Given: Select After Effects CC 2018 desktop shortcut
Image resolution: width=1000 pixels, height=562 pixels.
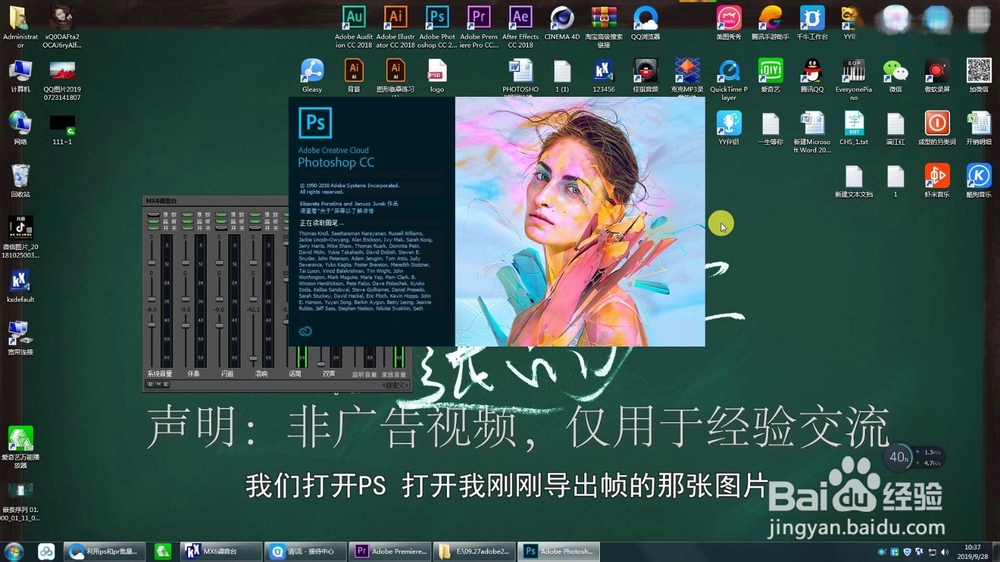Looking at the screenshot, I should pos(520,26).
